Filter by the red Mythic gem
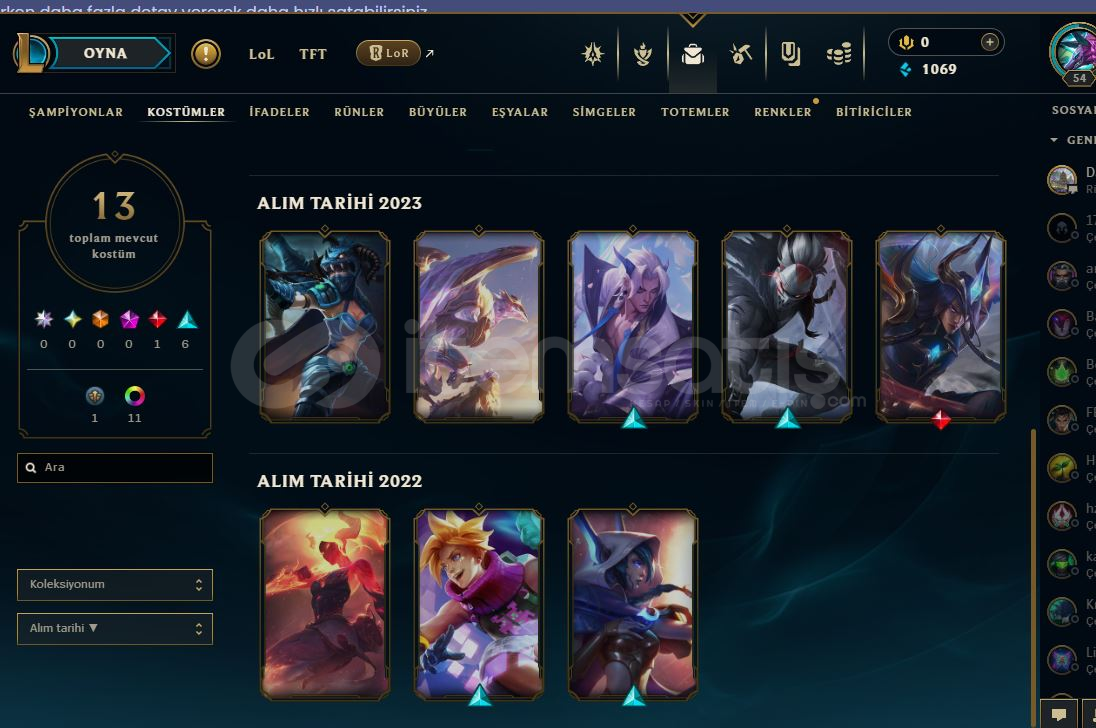Image resolution: width=1096 pixels, height=728 pixels. click(x=157, y=319)
